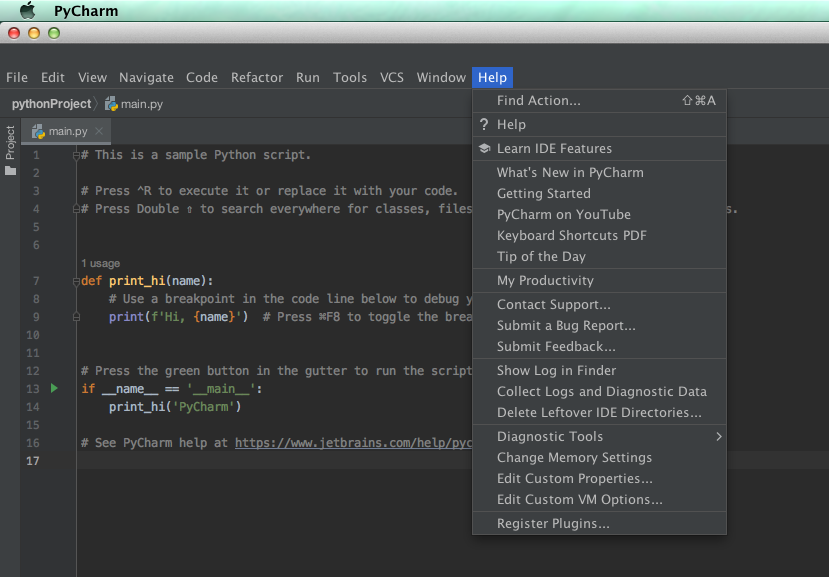Open the File menu
This screenshot has width=829, height=577.
pos(17,77)
